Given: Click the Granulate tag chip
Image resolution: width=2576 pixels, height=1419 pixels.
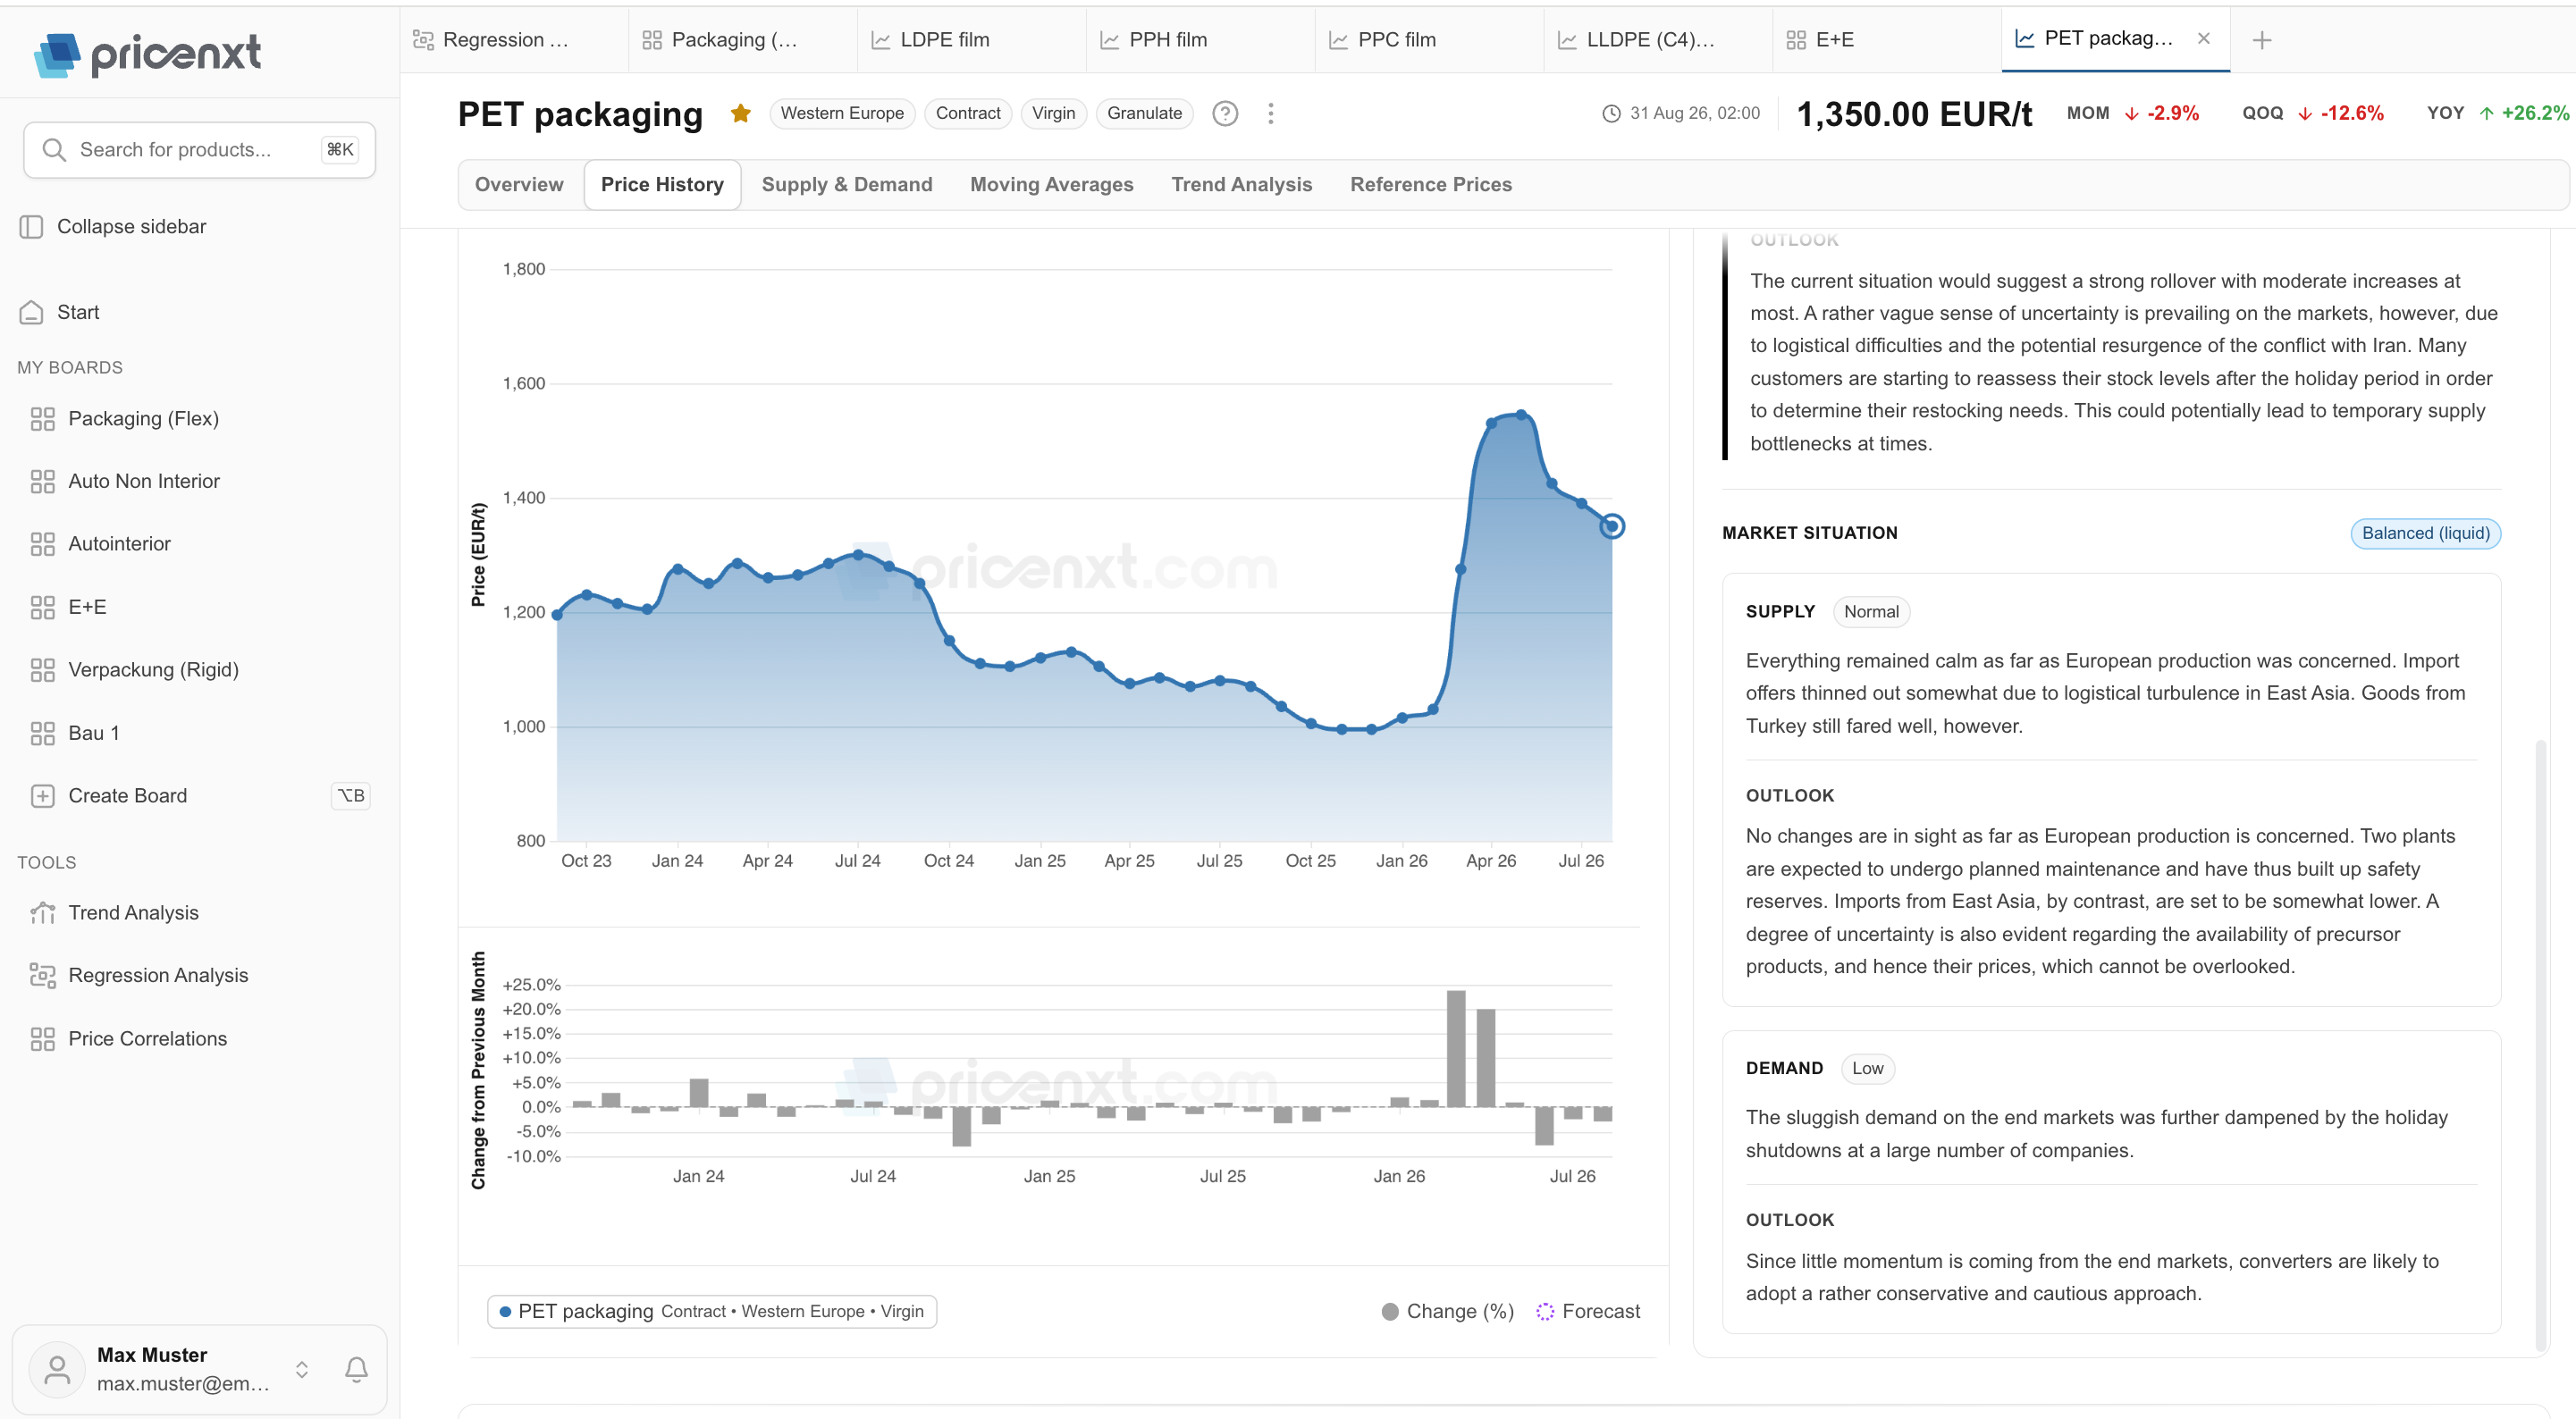Looking at the screenshot, I should pyautogui.click(x=1144, y=113).
